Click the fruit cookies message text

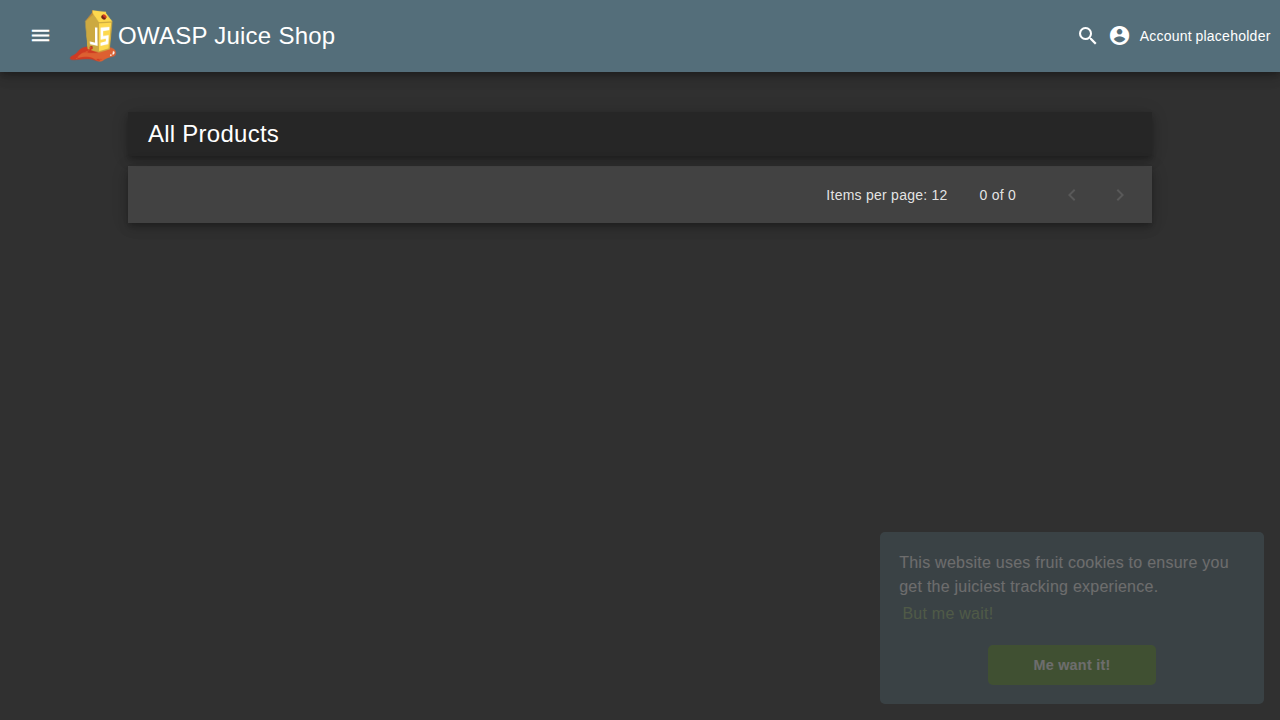point(1063,562)
